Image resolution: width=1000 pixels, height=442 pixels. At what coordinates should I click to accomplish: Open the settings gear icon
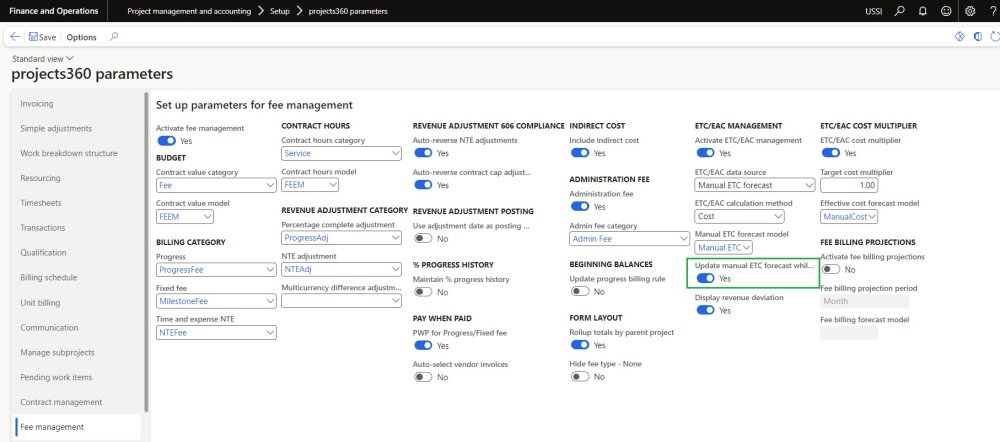pos(968,11)
